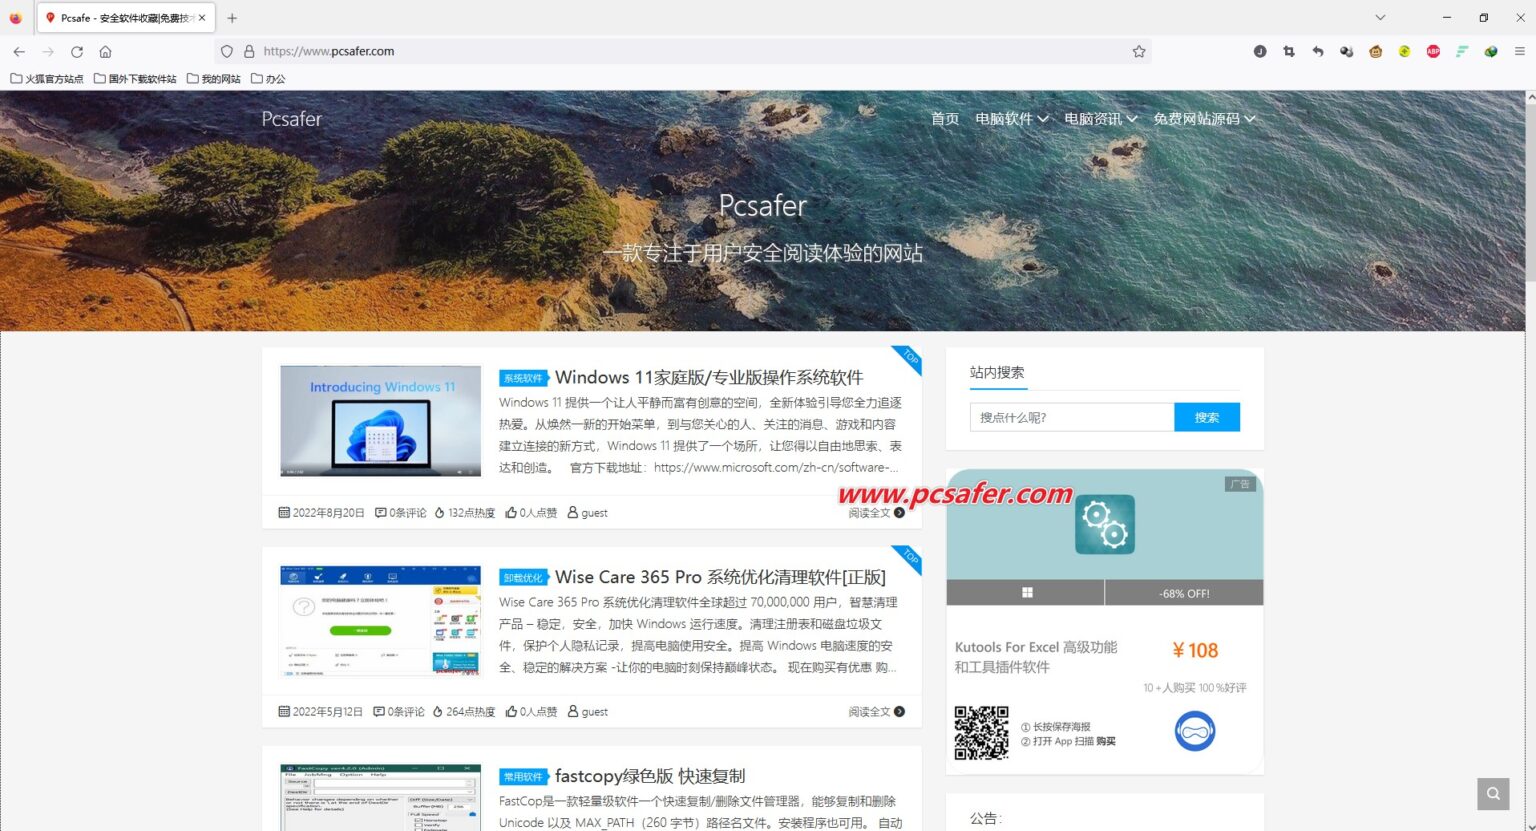Screen dimensions: 1536x831
Task: Reload the current page
Action: 77,51
